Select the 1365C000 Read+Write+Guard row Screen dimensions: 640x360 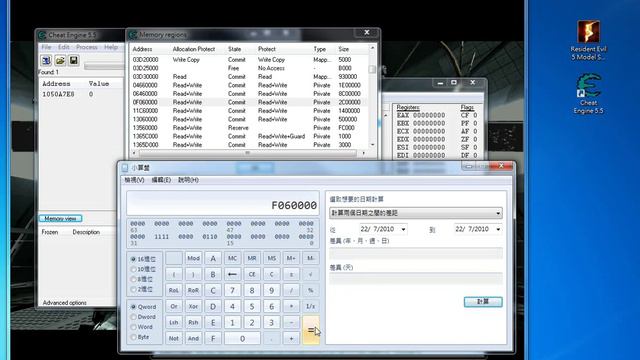point(249,136)
